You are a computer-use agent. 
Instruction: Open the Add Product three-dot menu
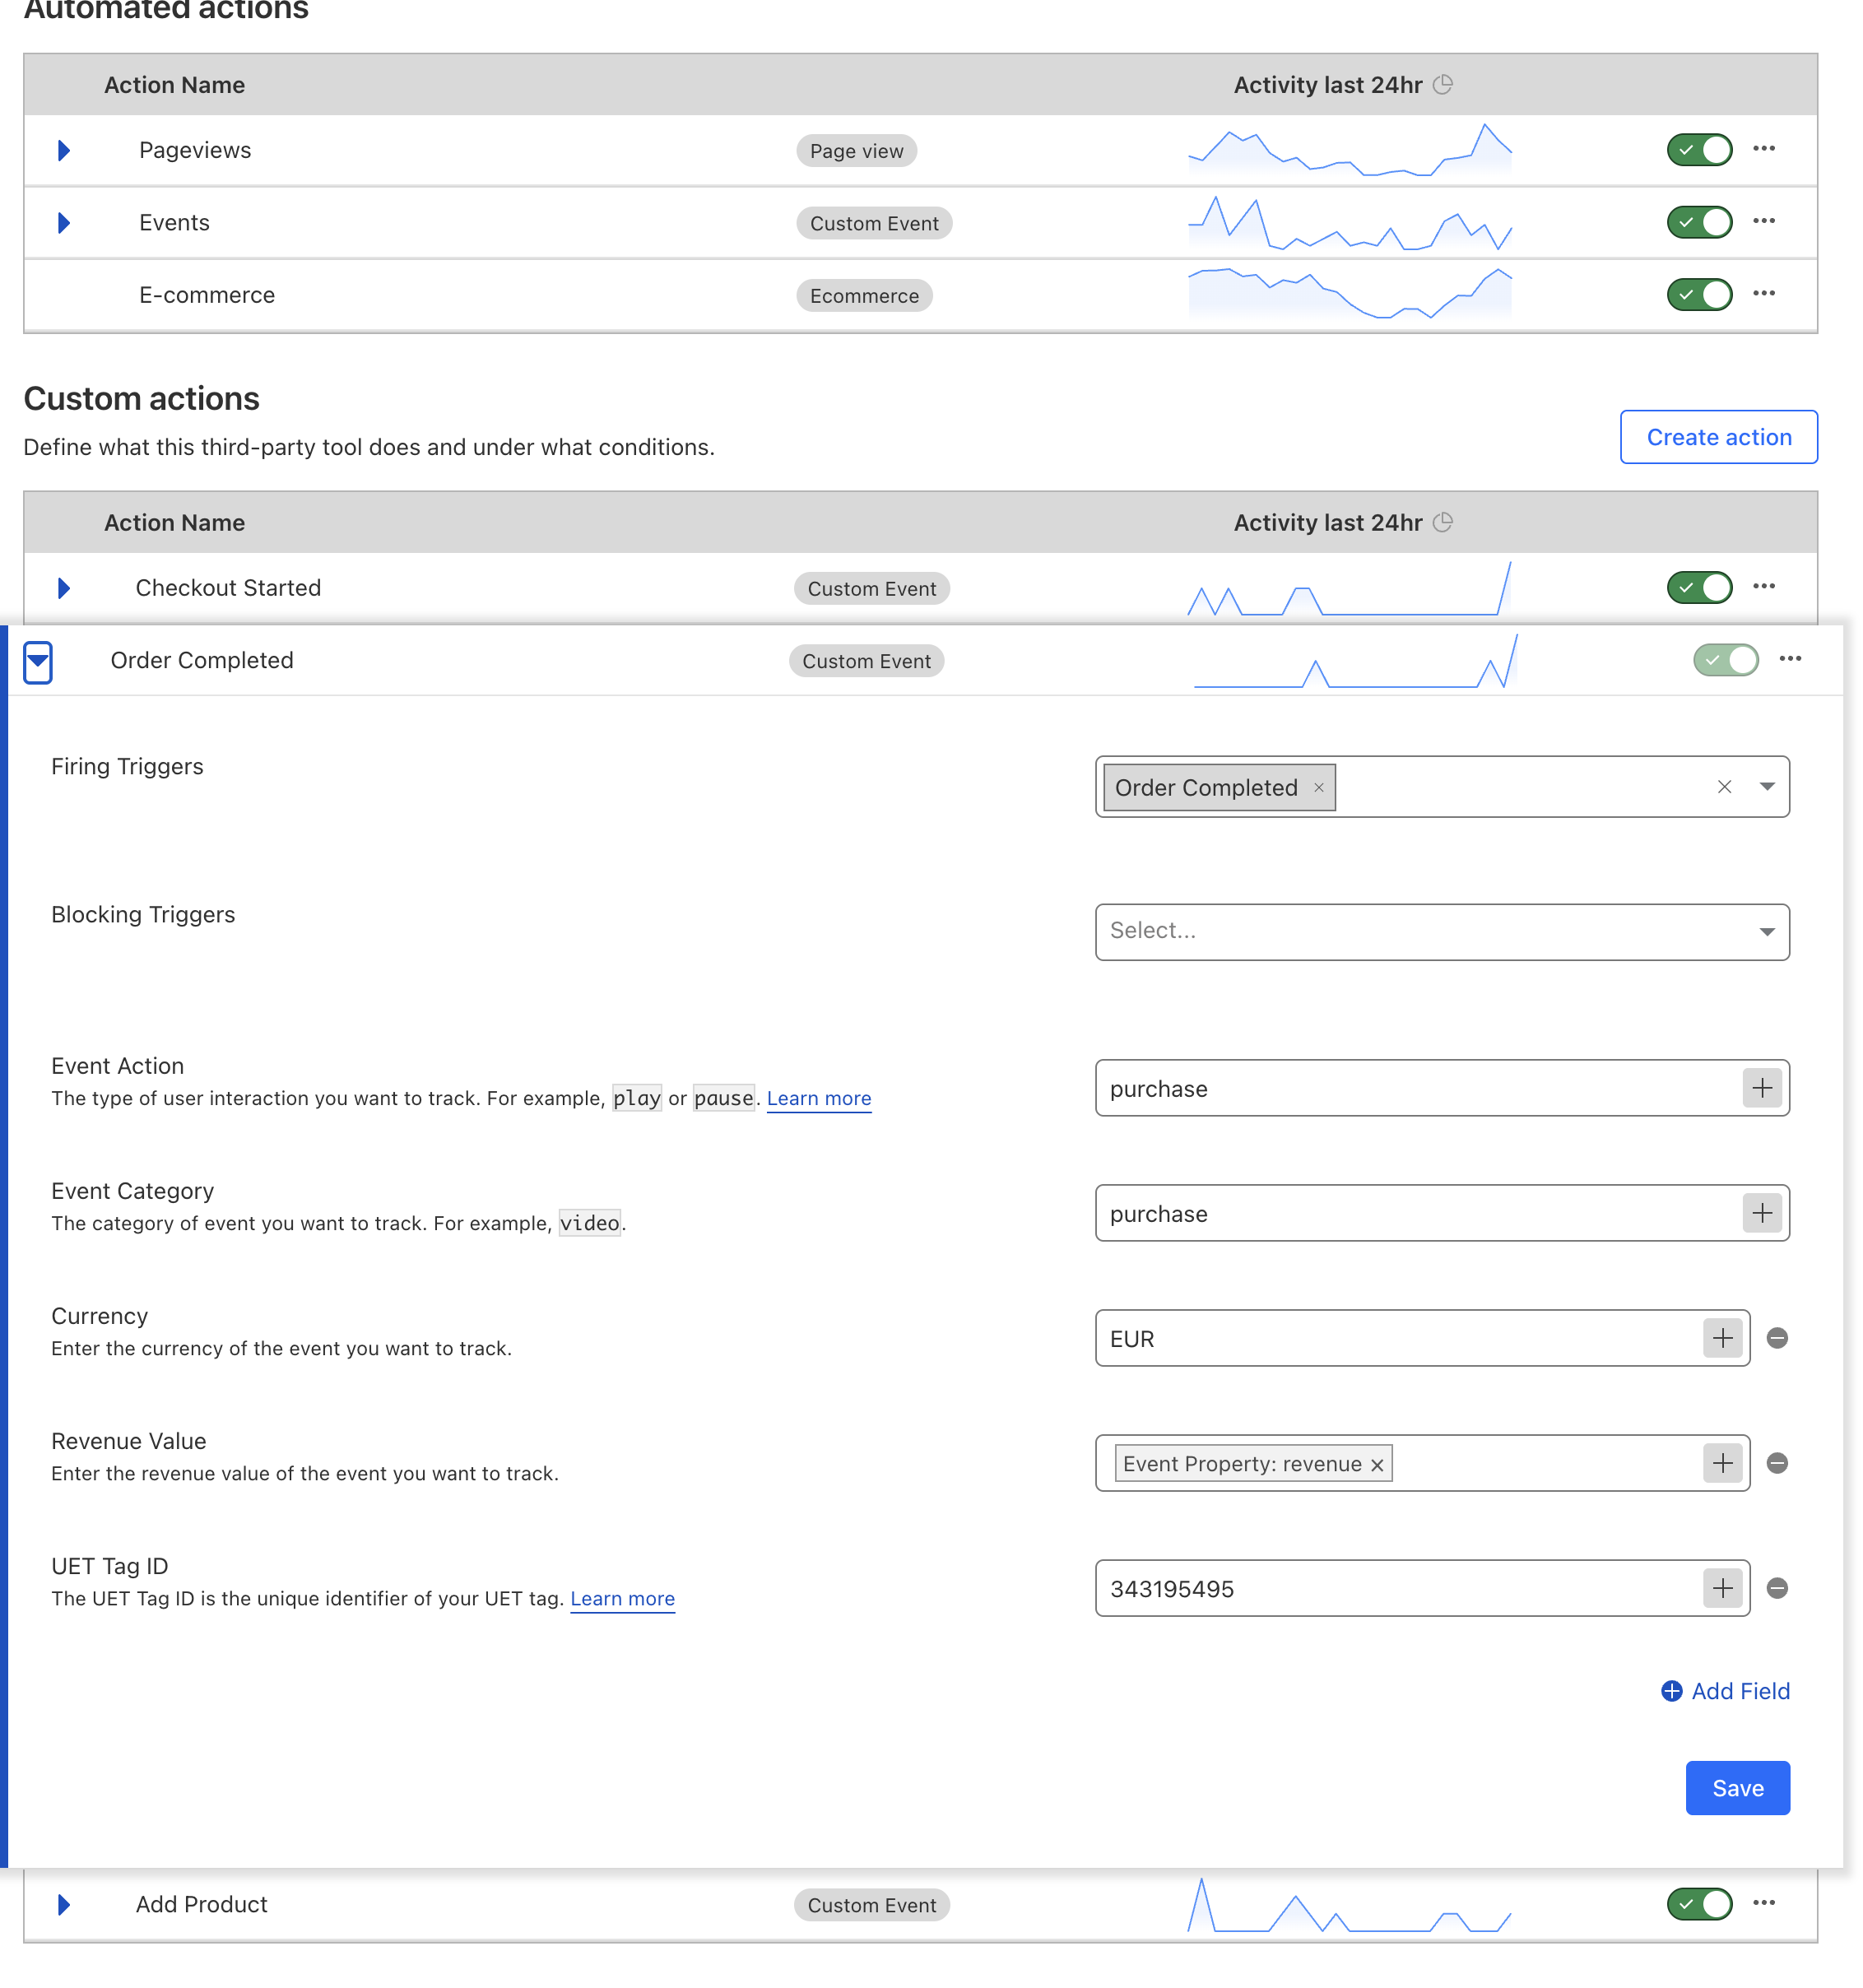coord(1763,1902)
